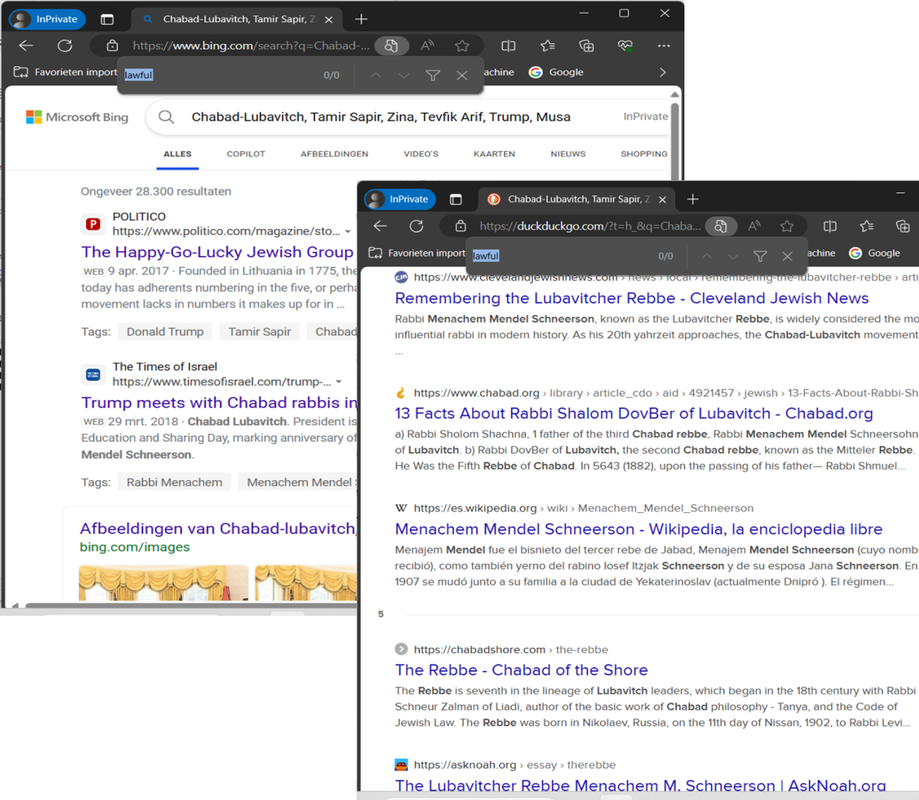Reload the Bing search page
Viewport: 919px width, 800px height.
tap(65, 46)
